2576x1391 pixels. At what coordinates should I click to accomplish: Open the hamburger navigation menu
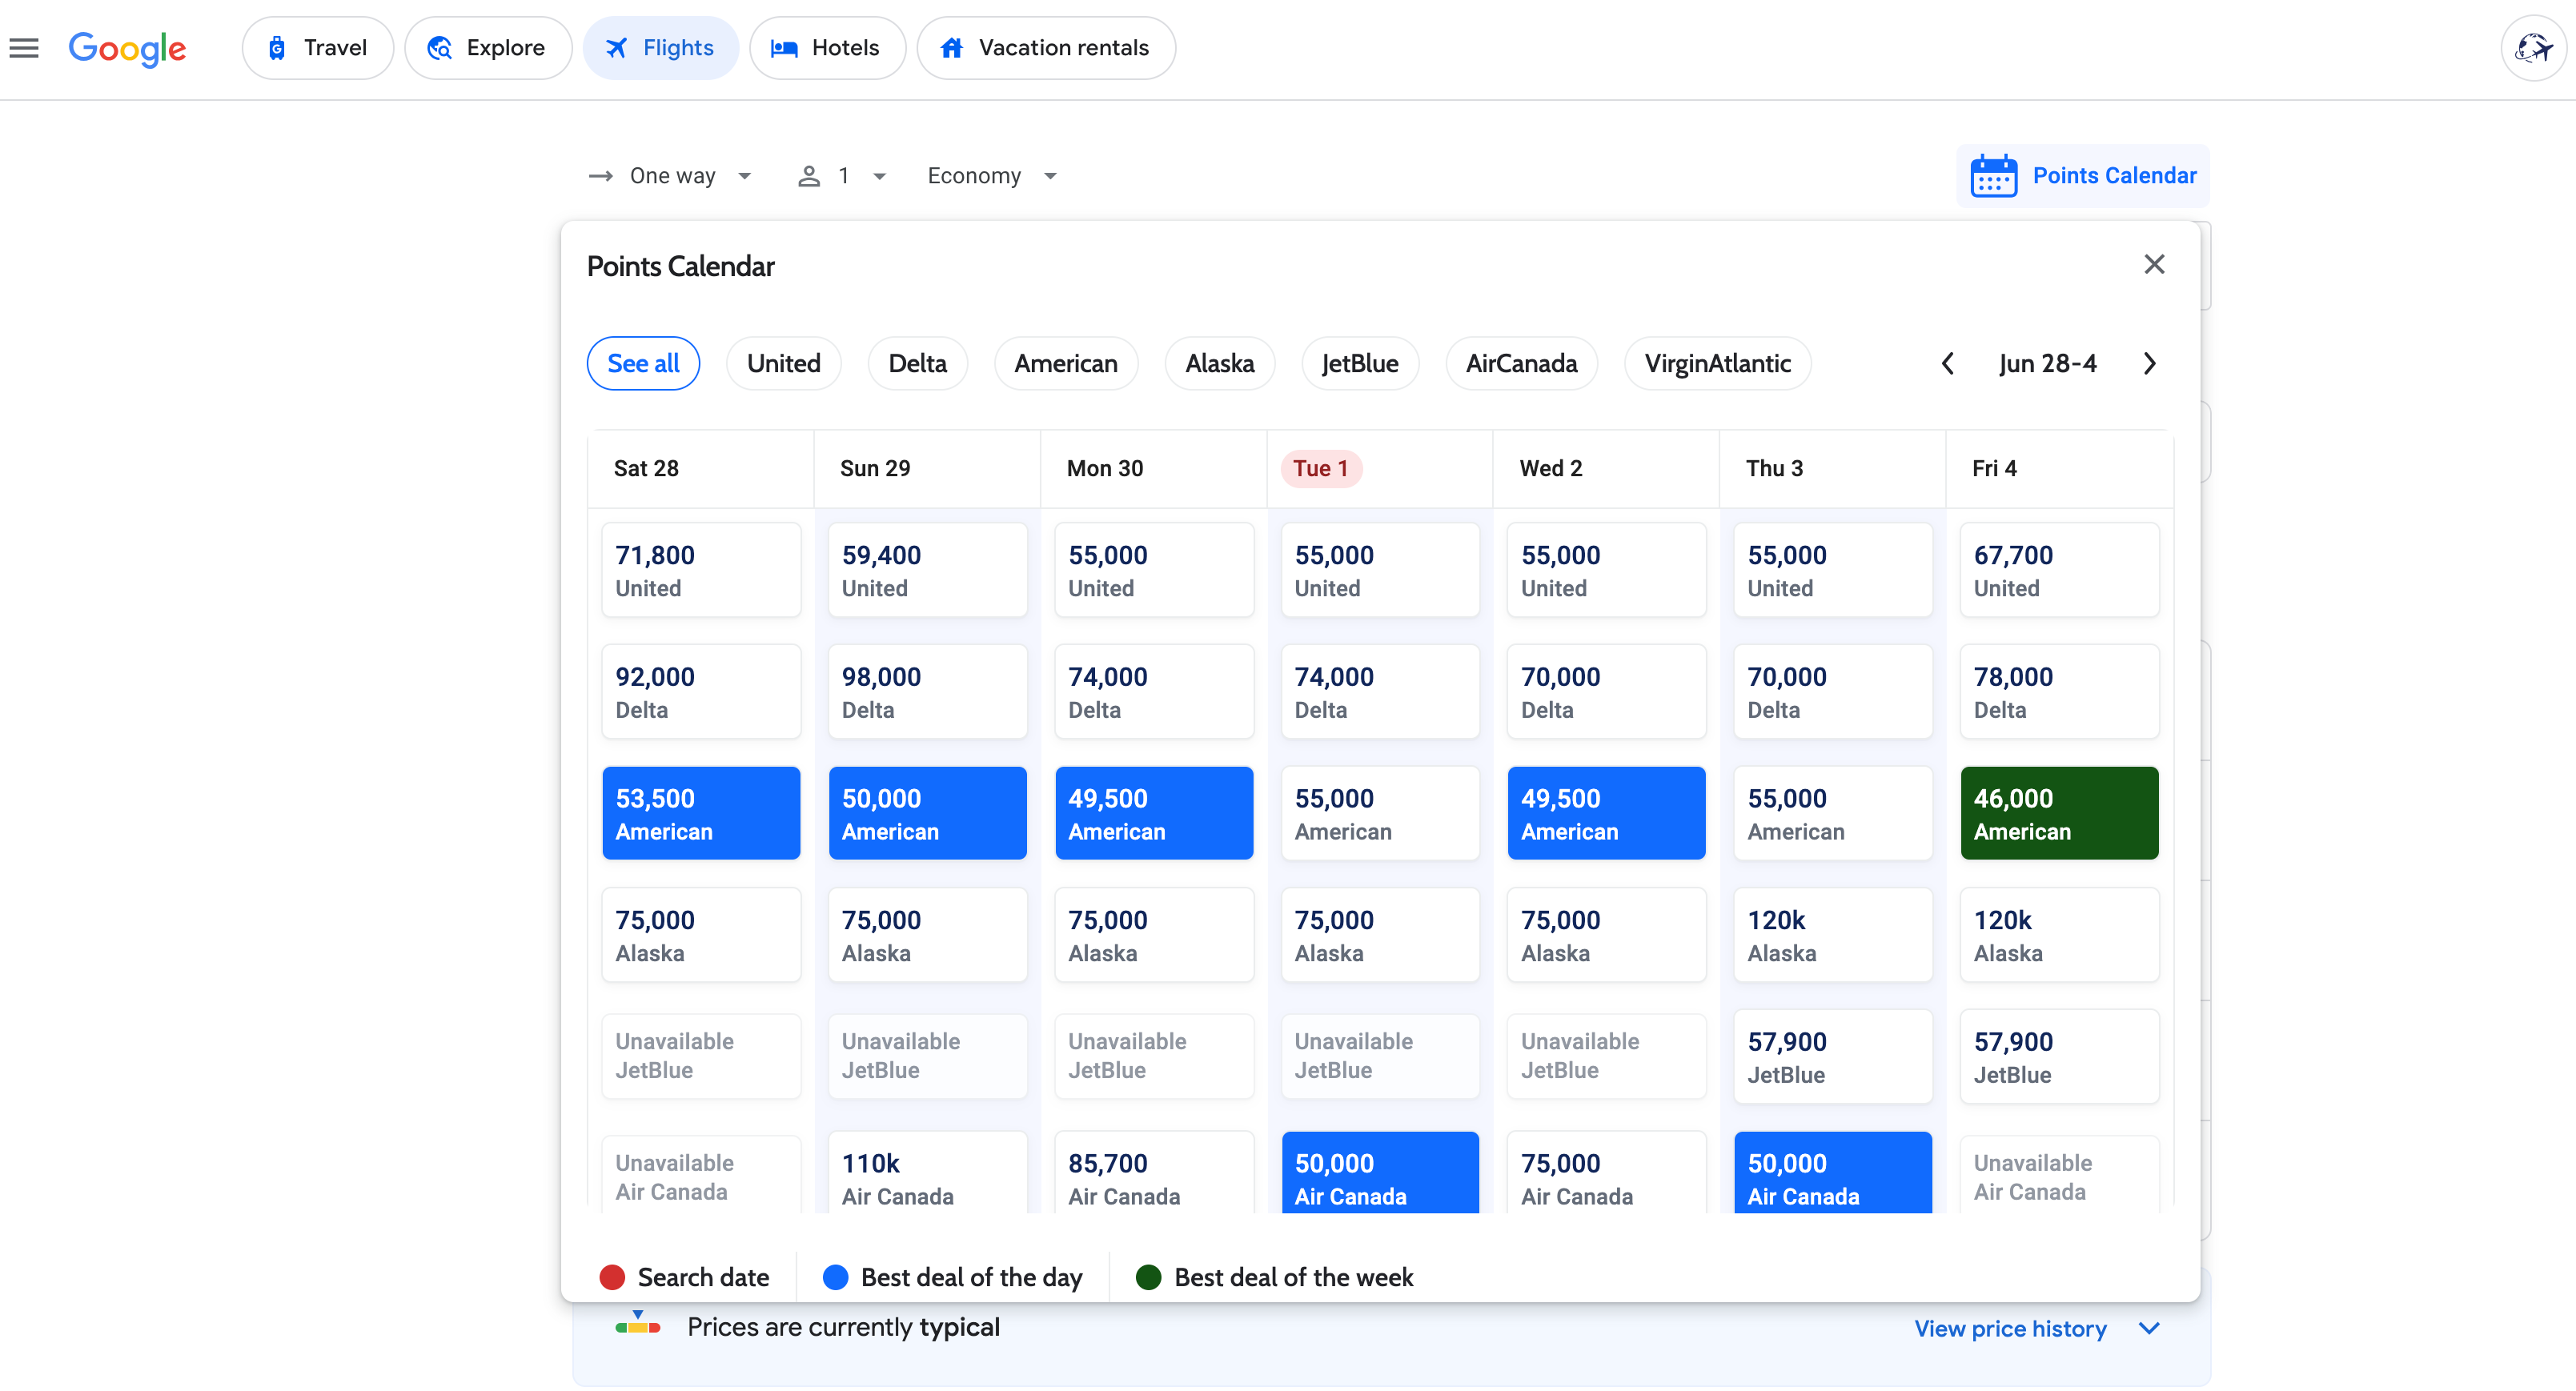click(x=24, y=47)
